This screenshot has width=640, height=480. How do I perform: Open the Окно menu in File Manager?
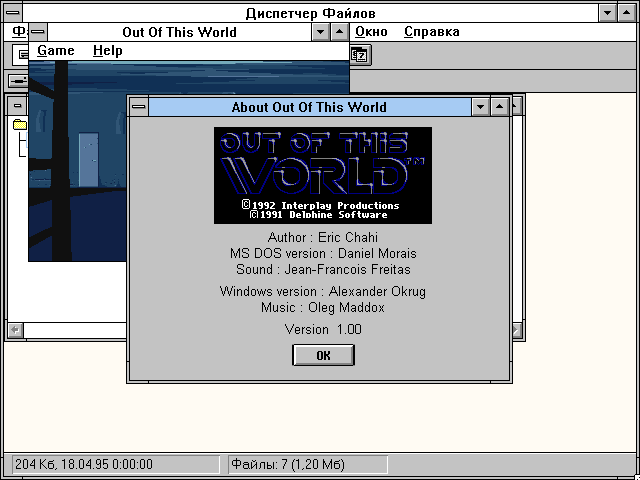(x=371, y=32)
